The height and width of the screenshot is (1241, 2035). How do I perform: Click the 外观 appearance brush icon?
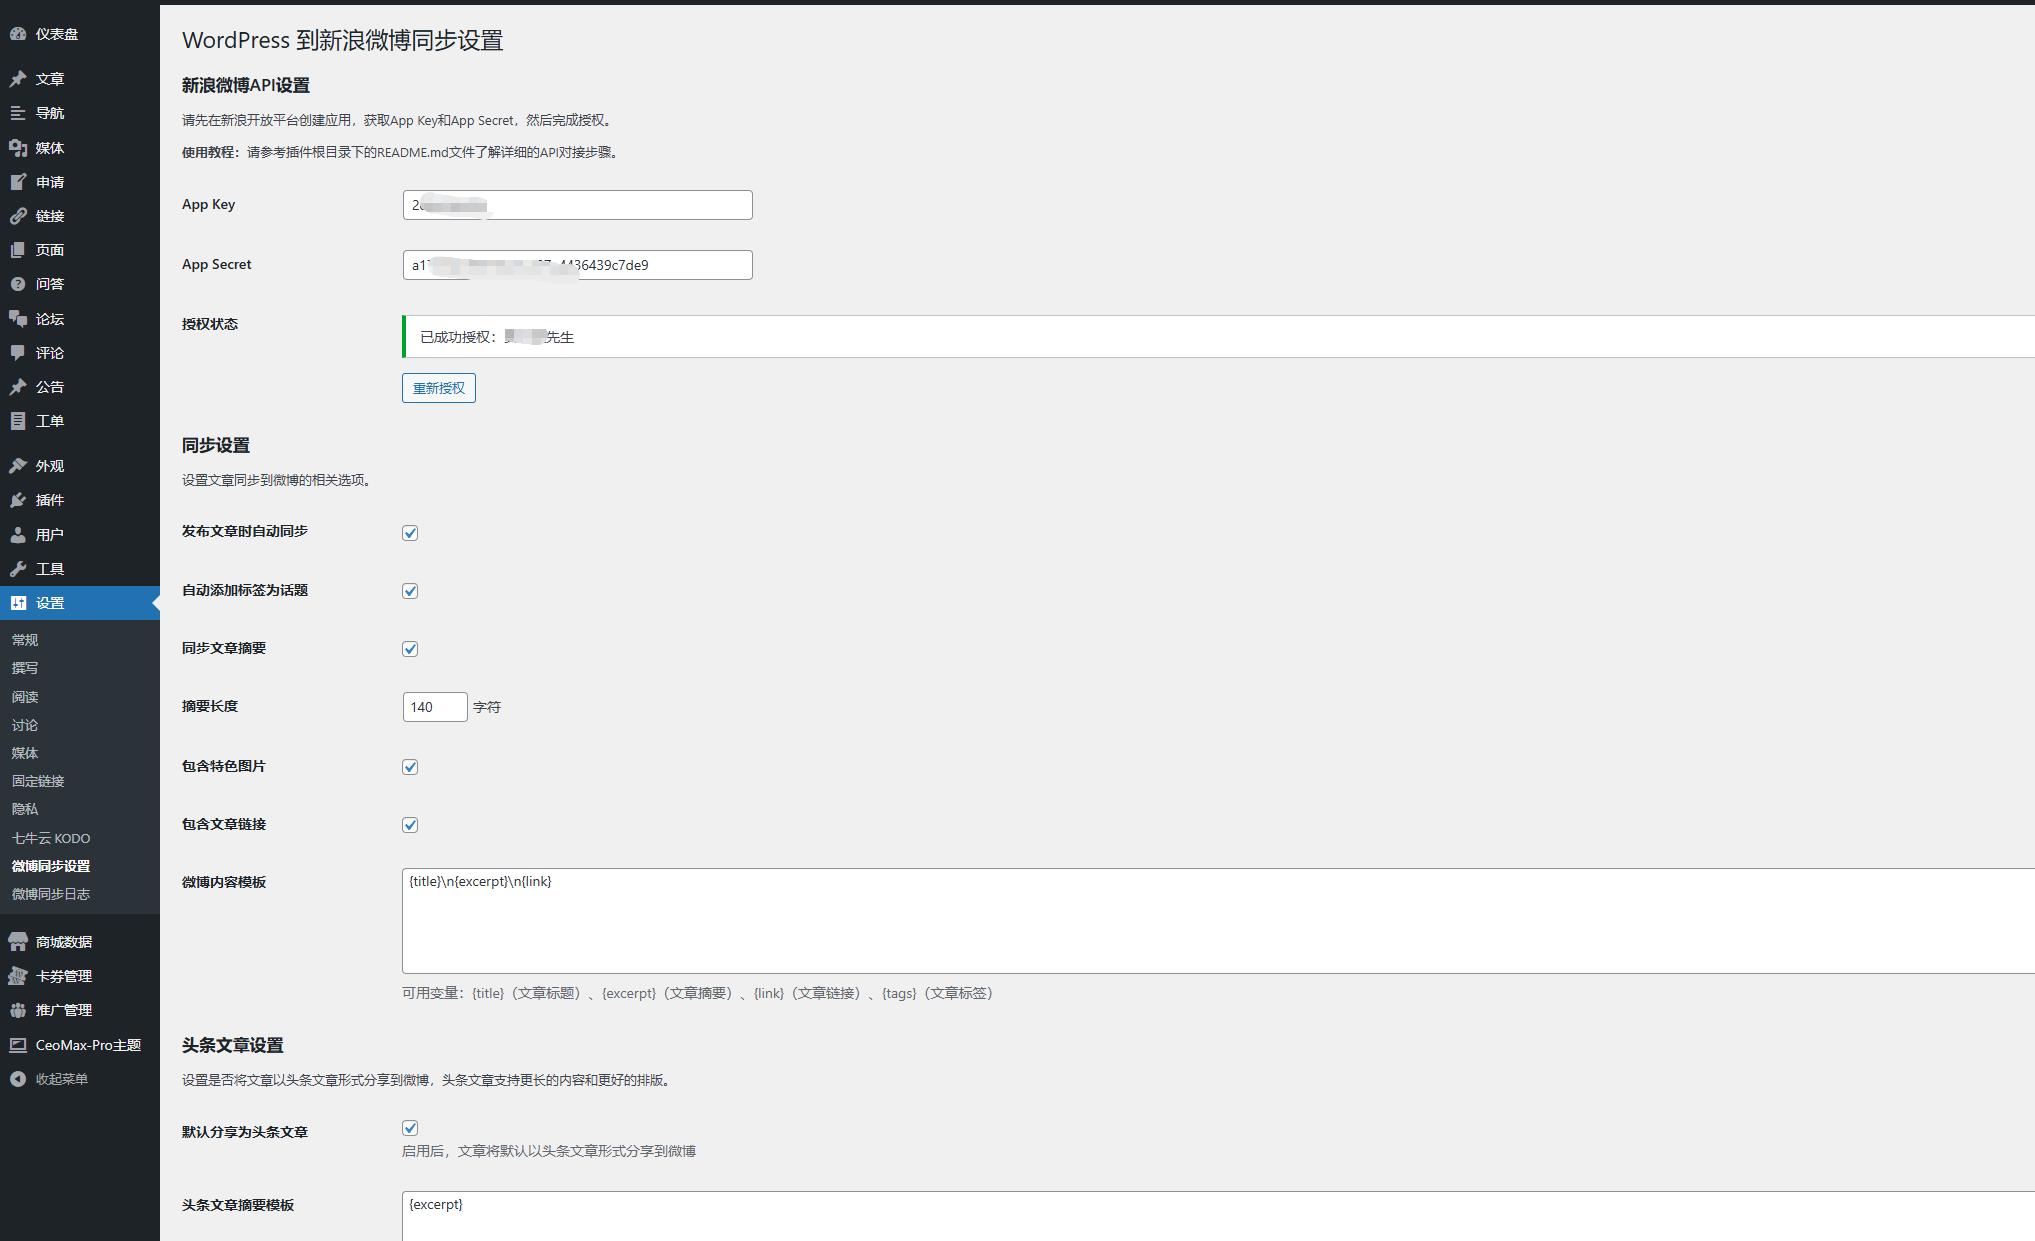click(18, 466)
